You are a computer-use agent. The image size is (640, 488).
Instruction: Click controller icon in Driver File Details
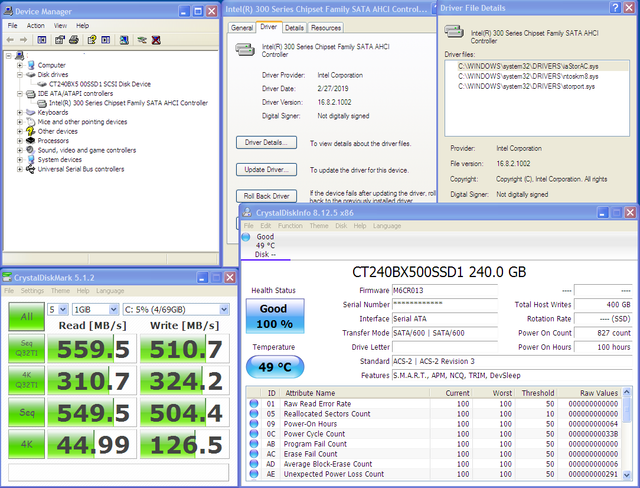pos(454,31)
